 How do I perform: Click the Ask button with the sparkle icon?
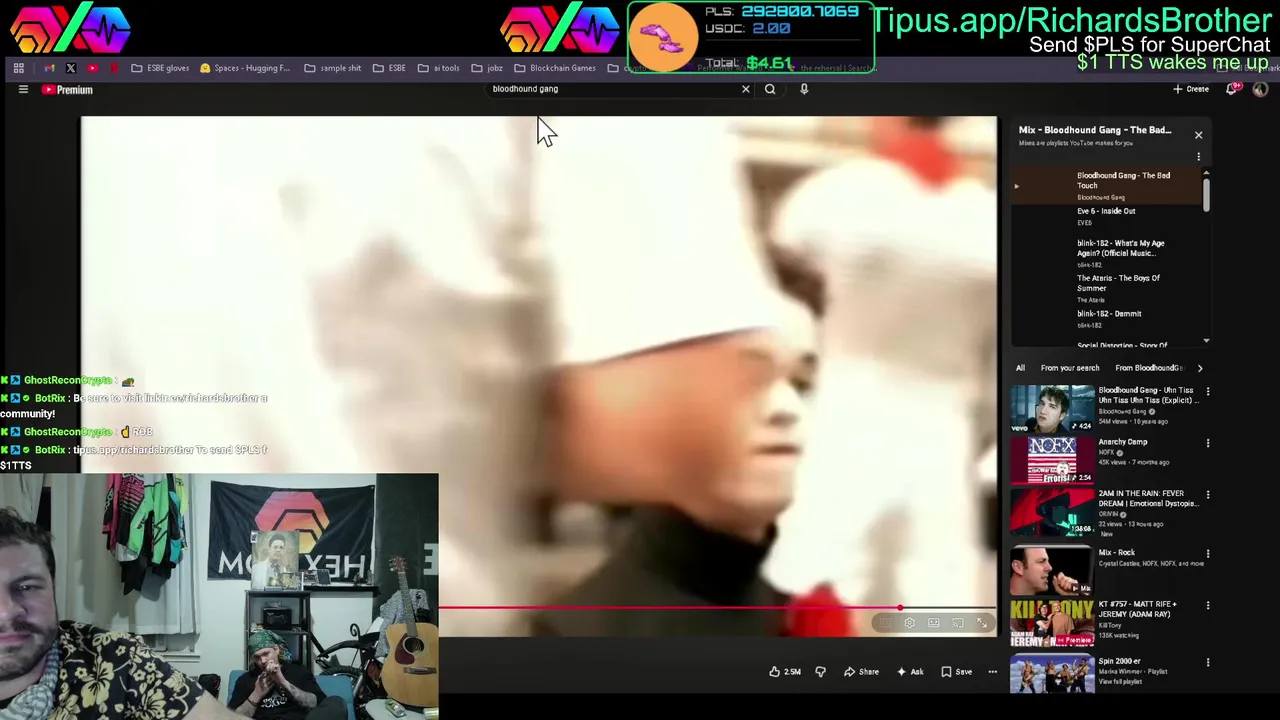[x=909, y=672]
